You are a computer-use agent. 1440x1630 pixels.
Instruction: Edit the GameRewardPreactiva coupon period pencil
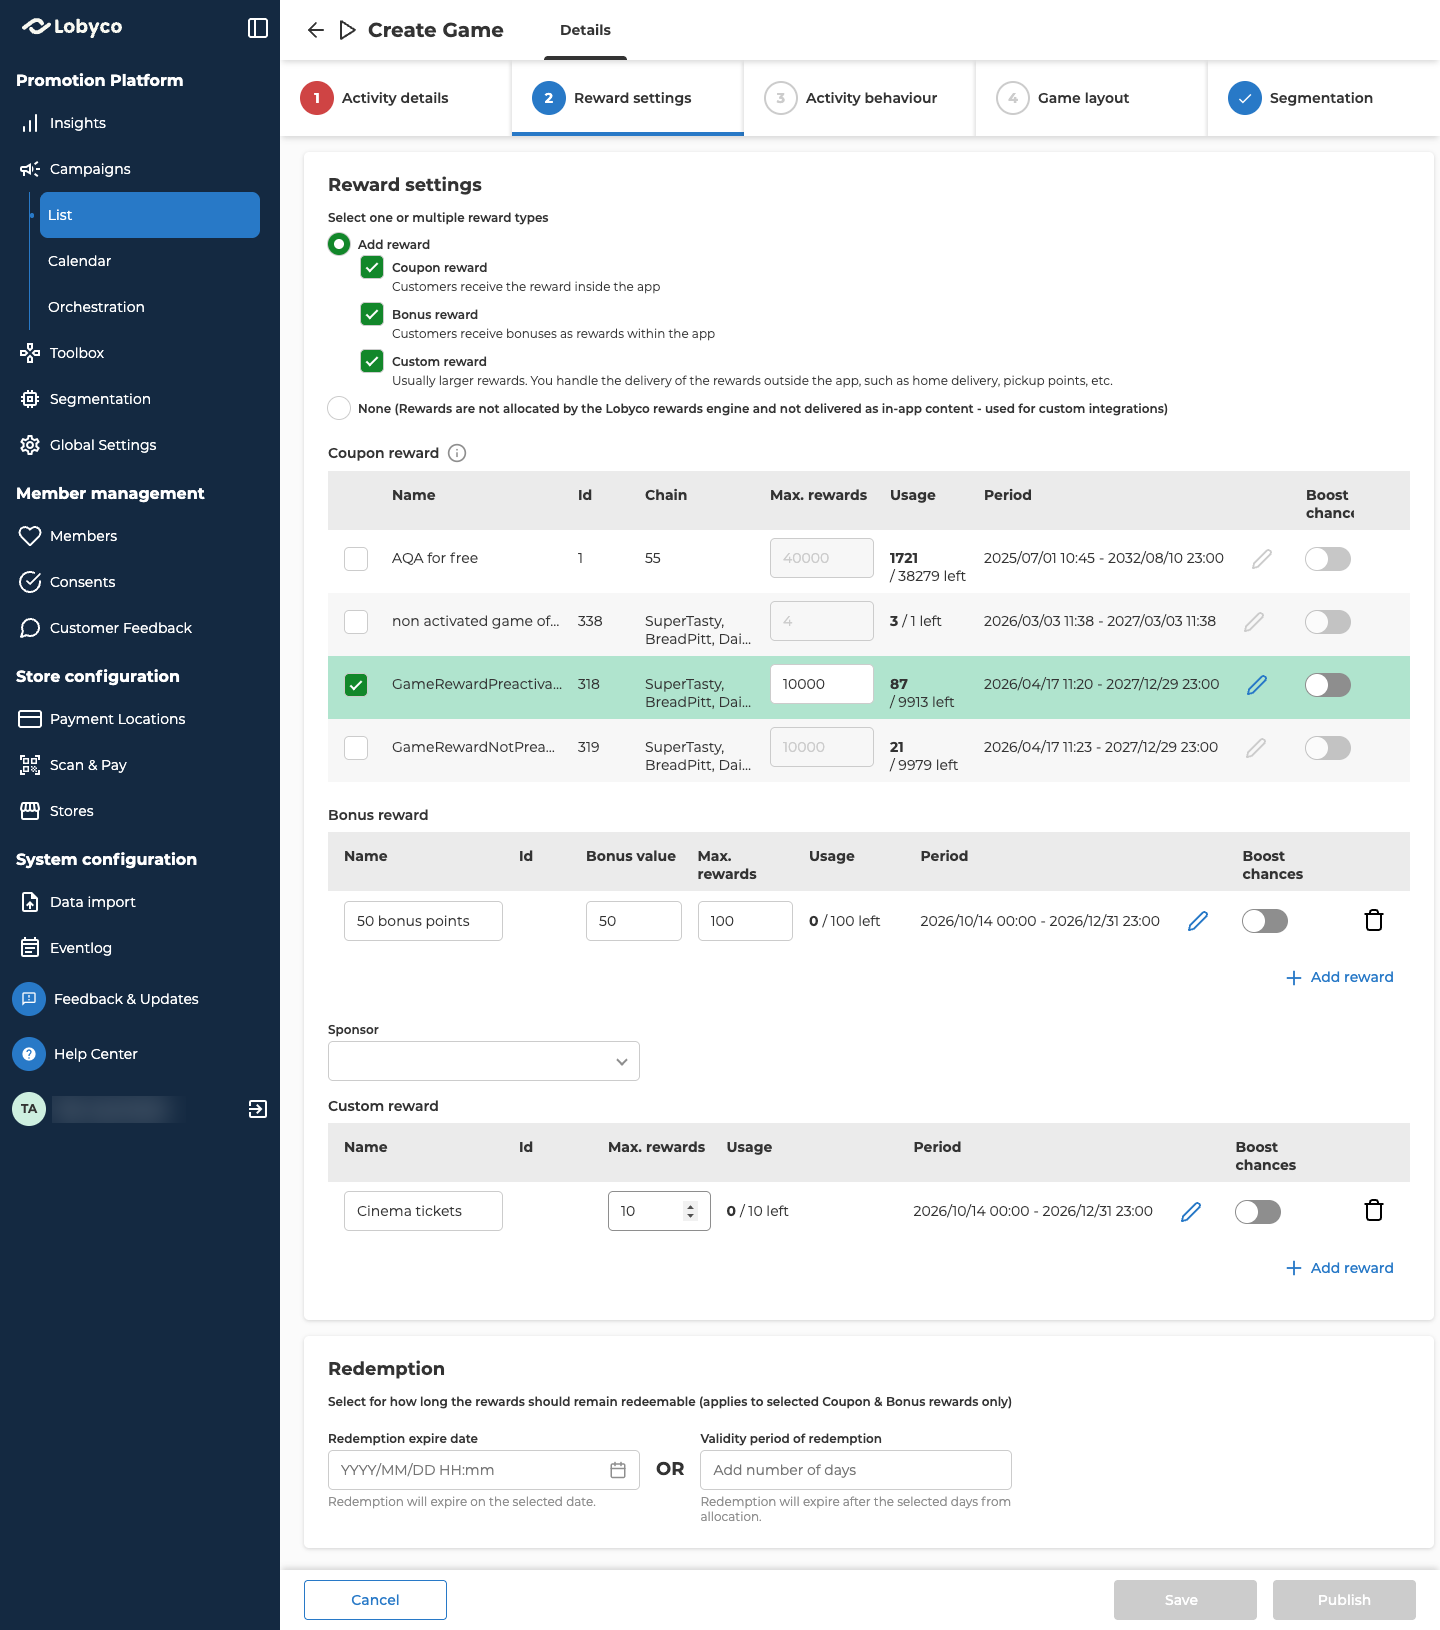pyautogui.click(x=1257, y=685)
